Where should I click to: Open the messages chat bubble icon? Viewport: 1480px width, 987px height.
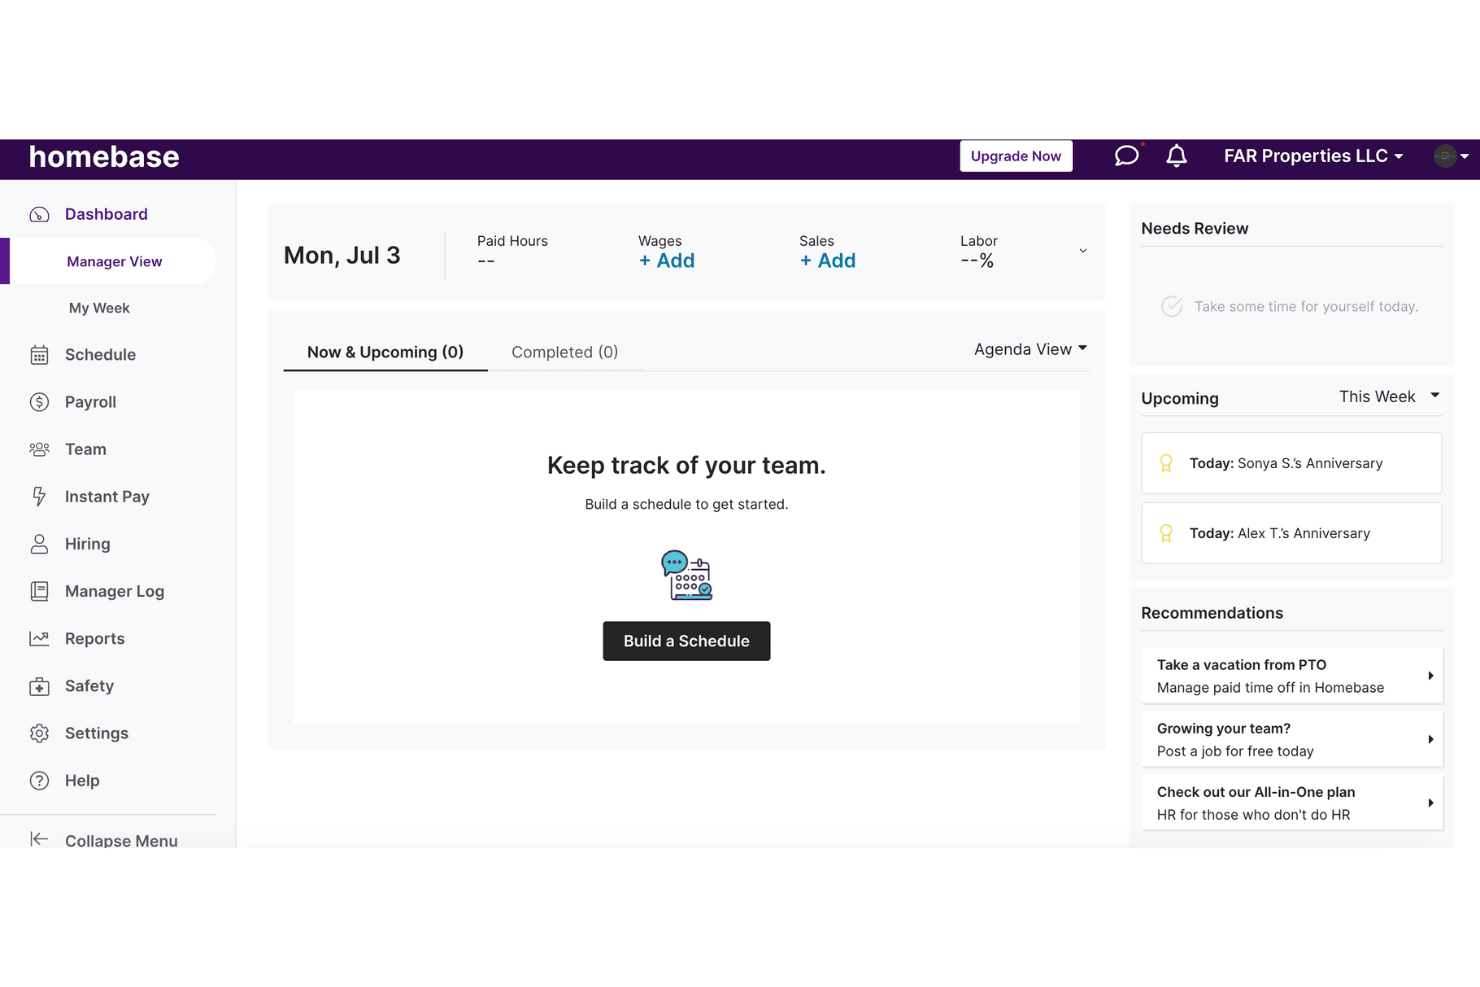[1126, 156]
